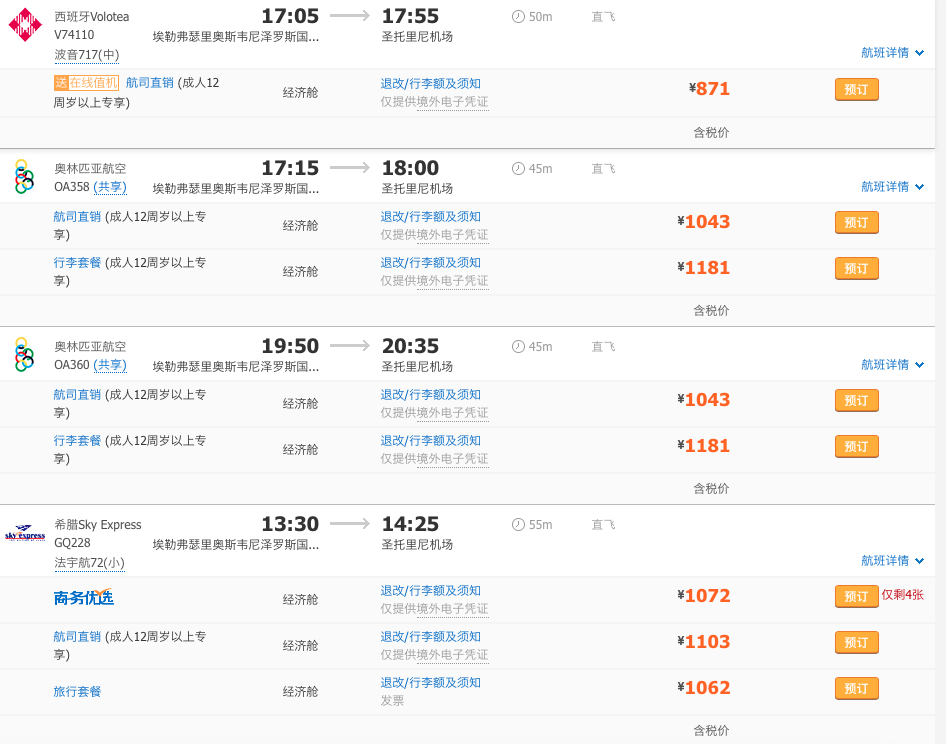Click the orange 送在线值机 badge

click(x=86, y=83)
